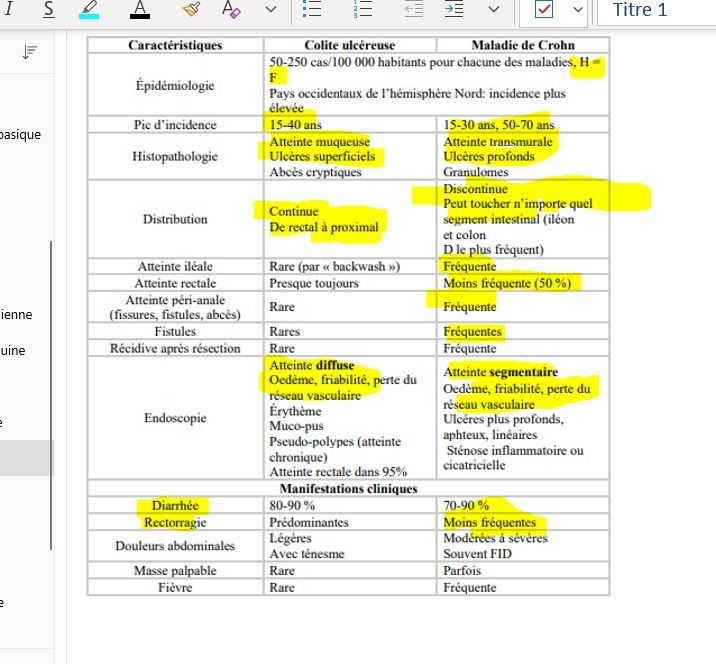Click 'Atteinte diffuse' text

click(x=312, y=365)
